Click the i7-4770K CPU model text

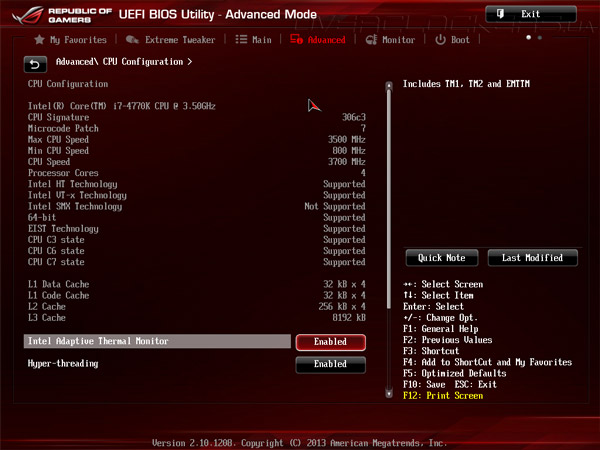[x=122, y=106]
